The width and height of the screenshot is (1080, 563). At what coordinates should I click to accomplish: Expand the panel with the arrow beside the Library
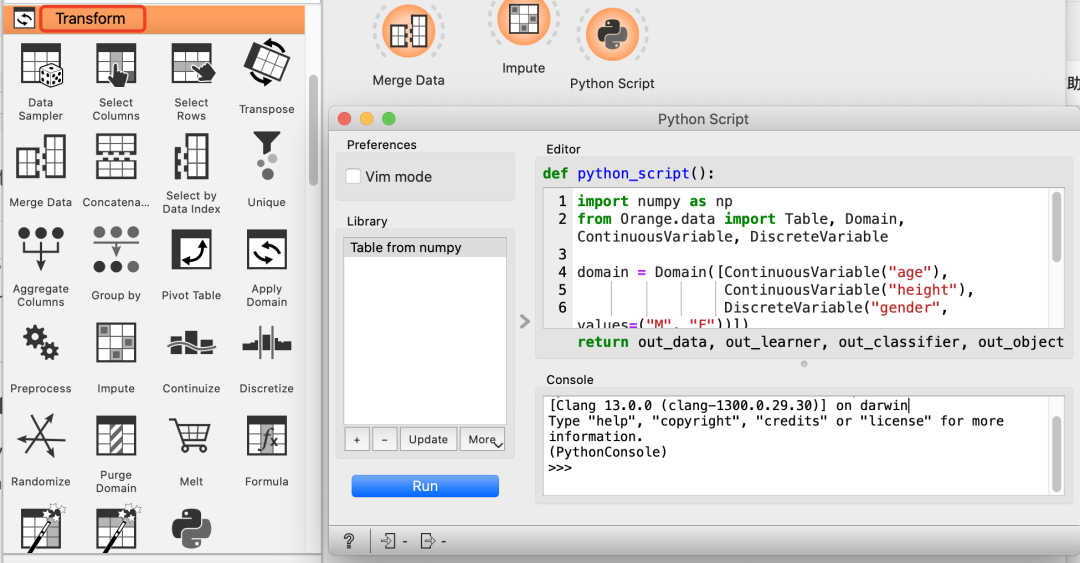pos(525,321)
